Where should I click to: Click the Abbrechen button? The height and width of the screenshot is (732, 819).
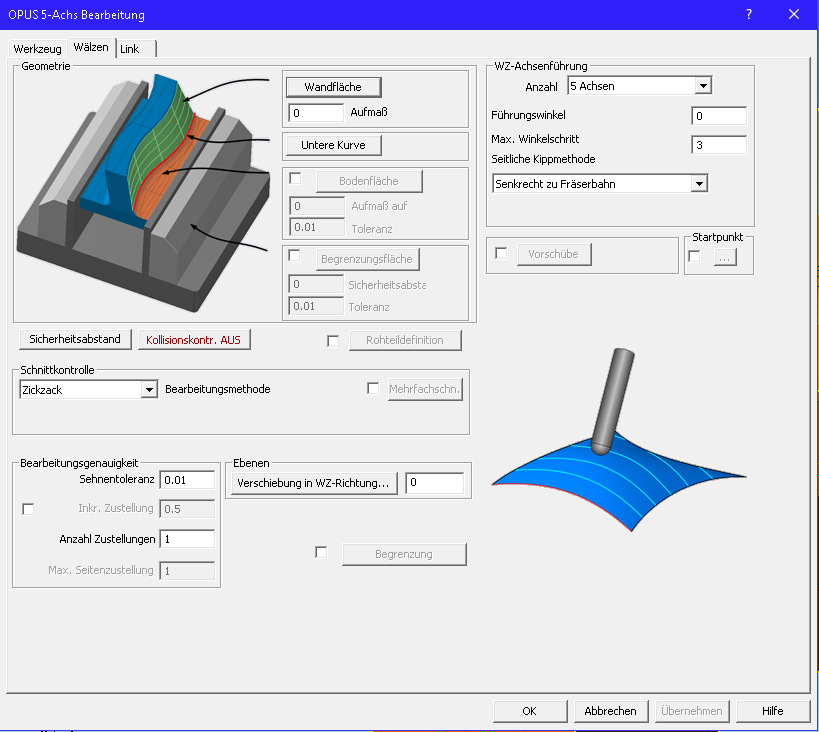[x=611, y=711]
